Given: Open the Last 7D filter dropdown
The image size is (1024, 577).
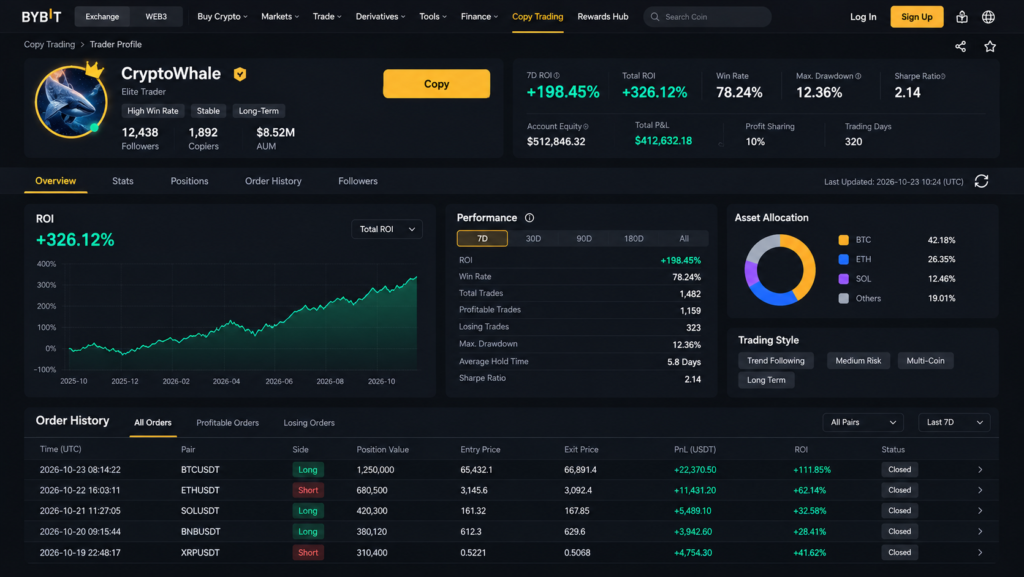Looking at the screenshot, I should click(954, 422).
